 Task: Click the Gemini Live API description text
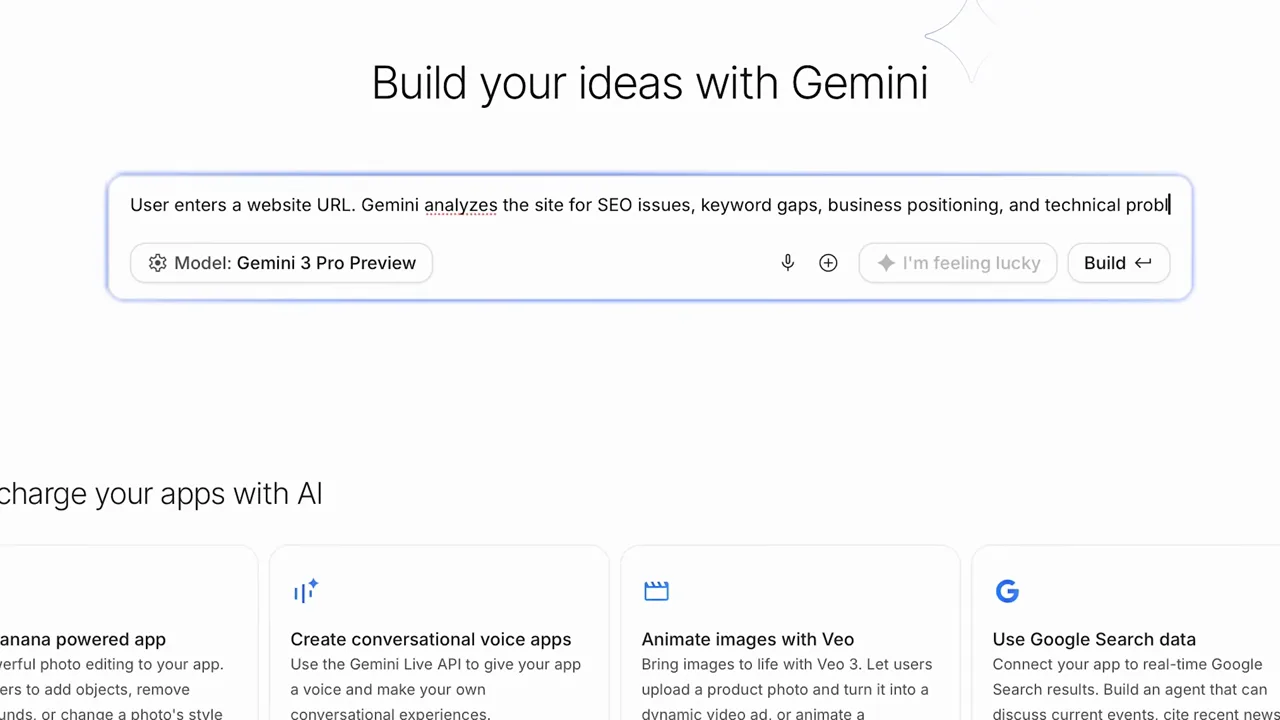[x=436, y=689]
